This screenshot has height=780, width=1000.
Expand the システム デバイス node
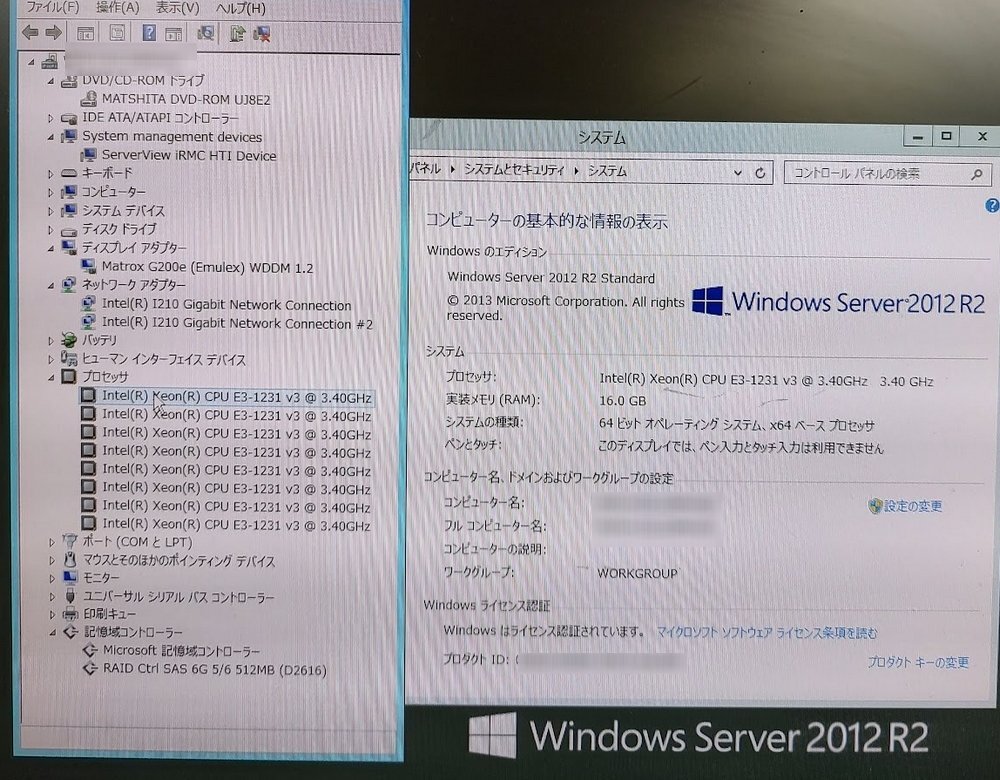(x=51, y=210)
